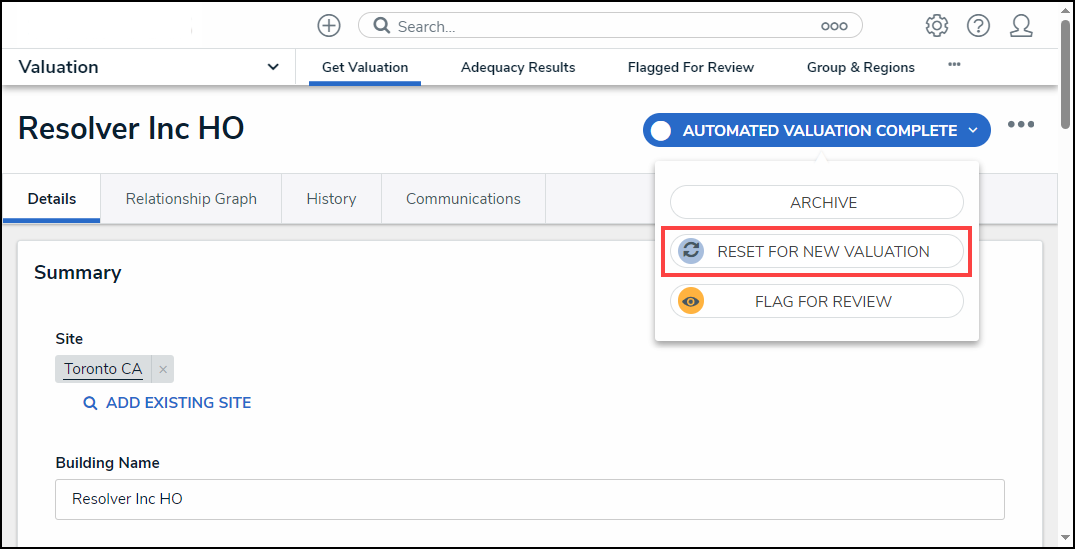Click the Archive button
The image size is (1075, 549).
click(x=817, y=202)
